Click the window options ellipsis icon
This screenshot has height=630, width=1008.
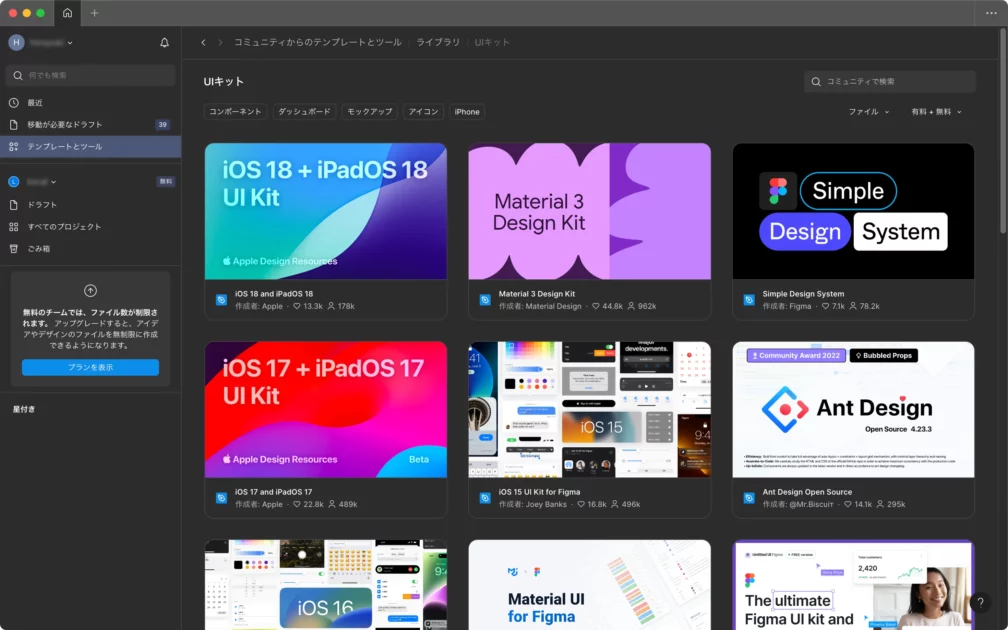coord(991,13)
